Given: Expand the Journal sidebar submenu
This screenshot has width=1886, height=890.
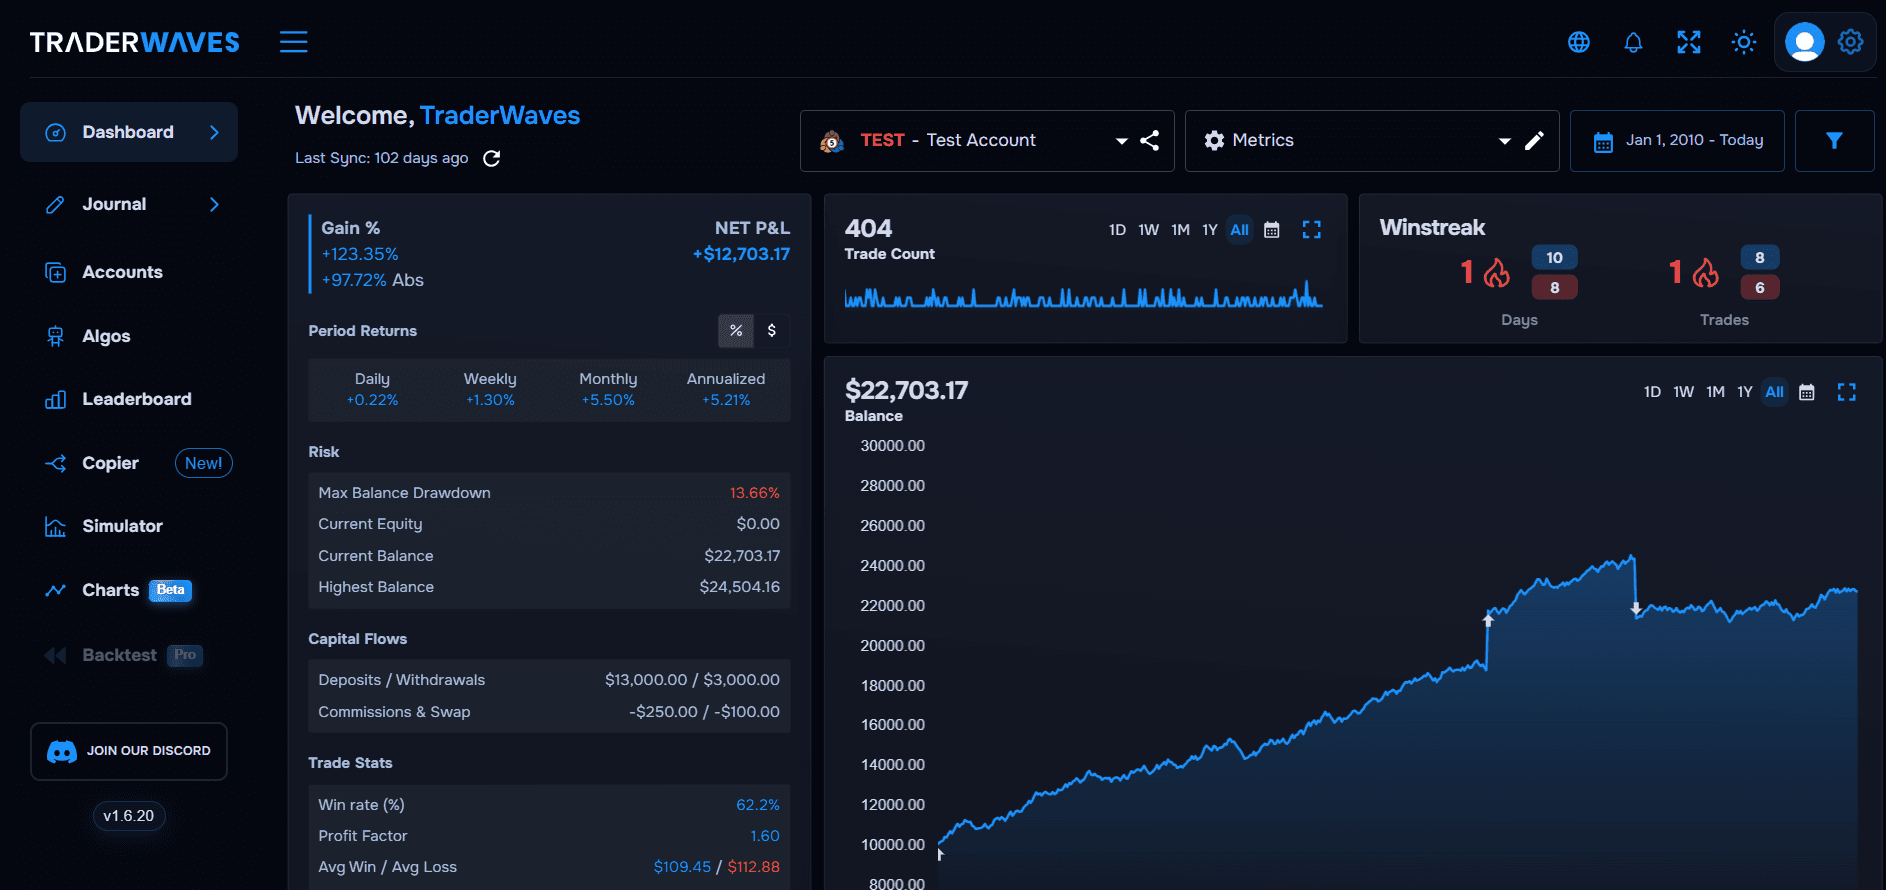Looking at the screenshot, I should point(214,205).
